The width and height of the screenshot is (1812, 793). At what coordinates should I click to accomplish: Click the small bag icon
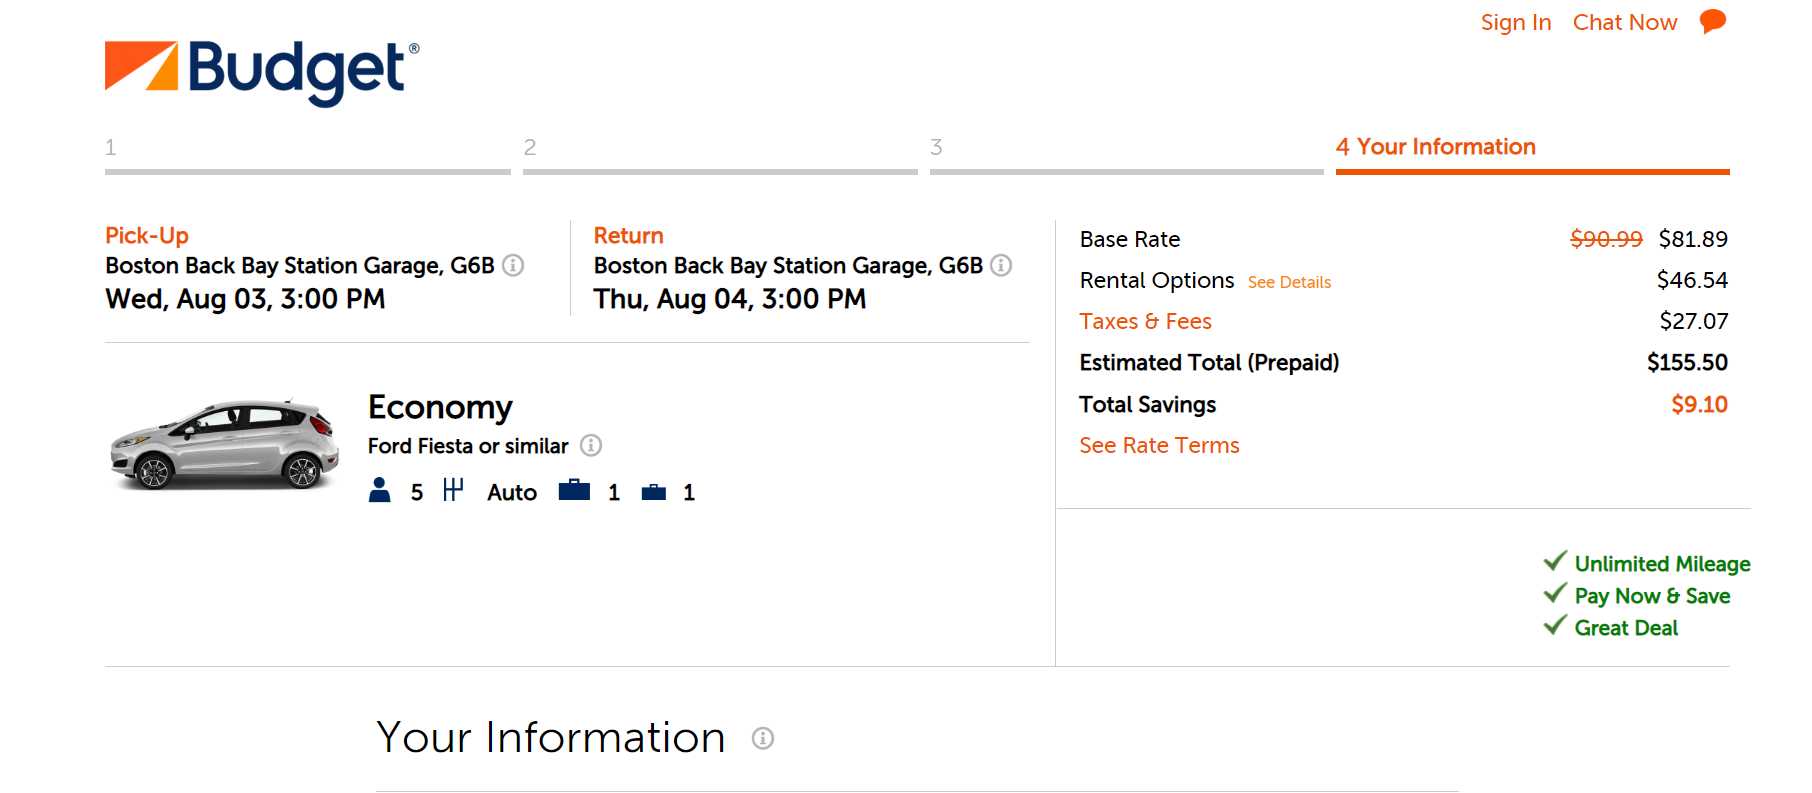point(654,492)
